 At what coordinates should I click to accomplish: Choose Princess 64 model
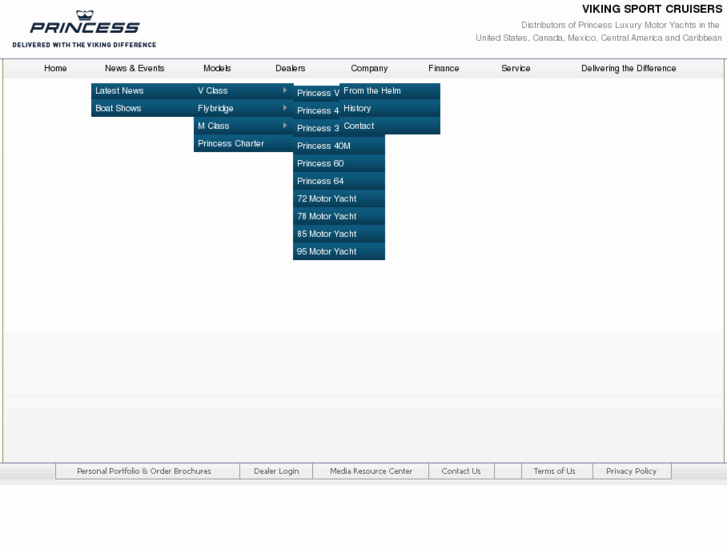pos(339,181)
